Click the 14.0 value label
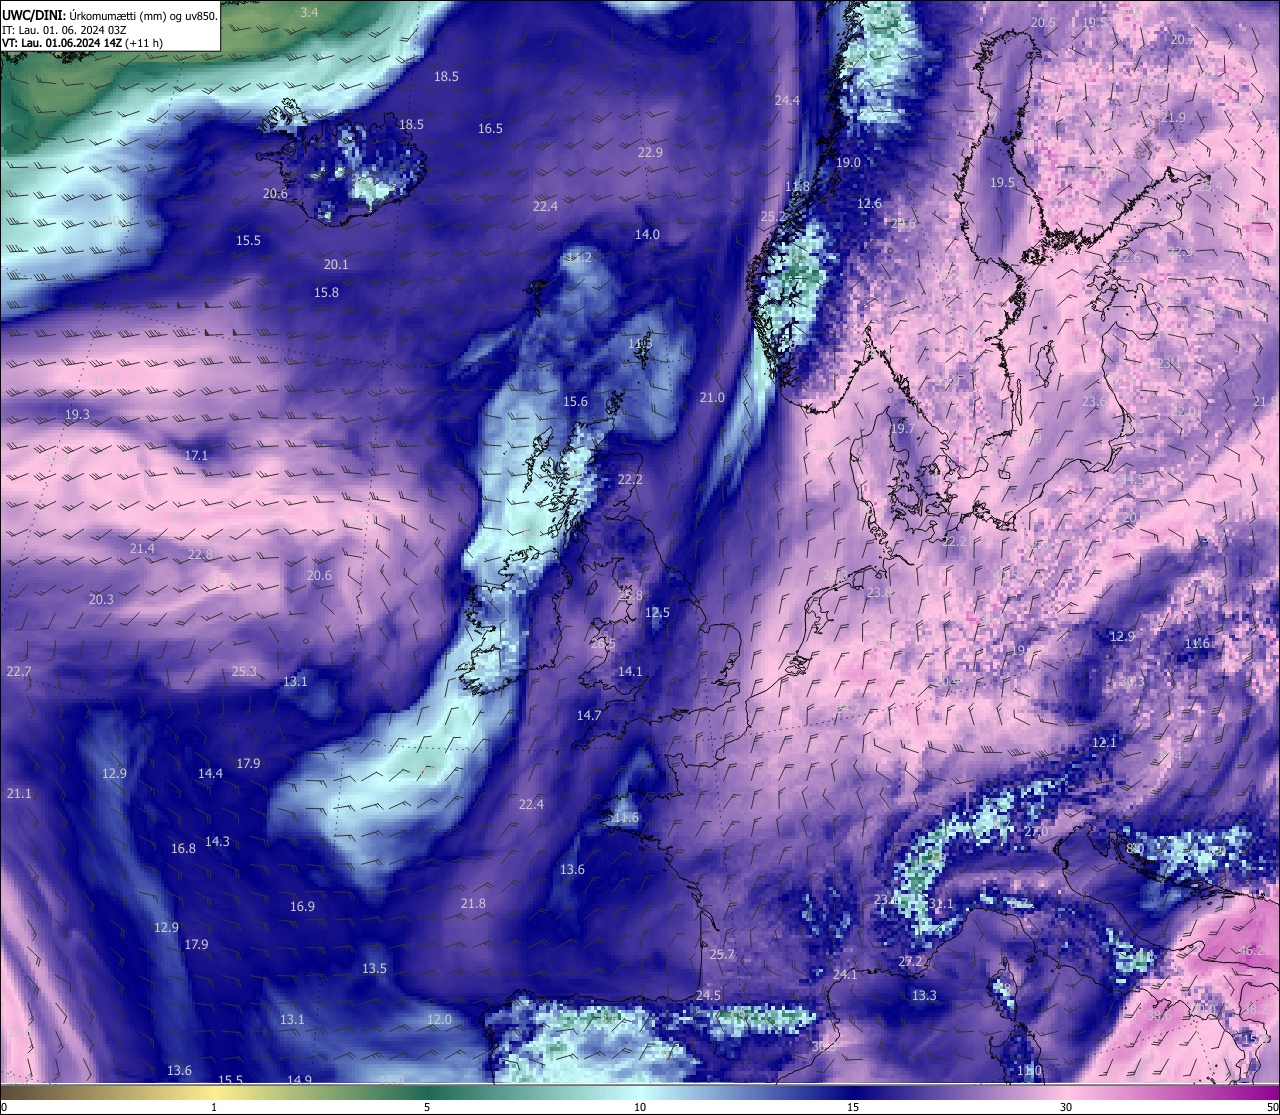1280x1115 pixels. click(x=647, y=234)
